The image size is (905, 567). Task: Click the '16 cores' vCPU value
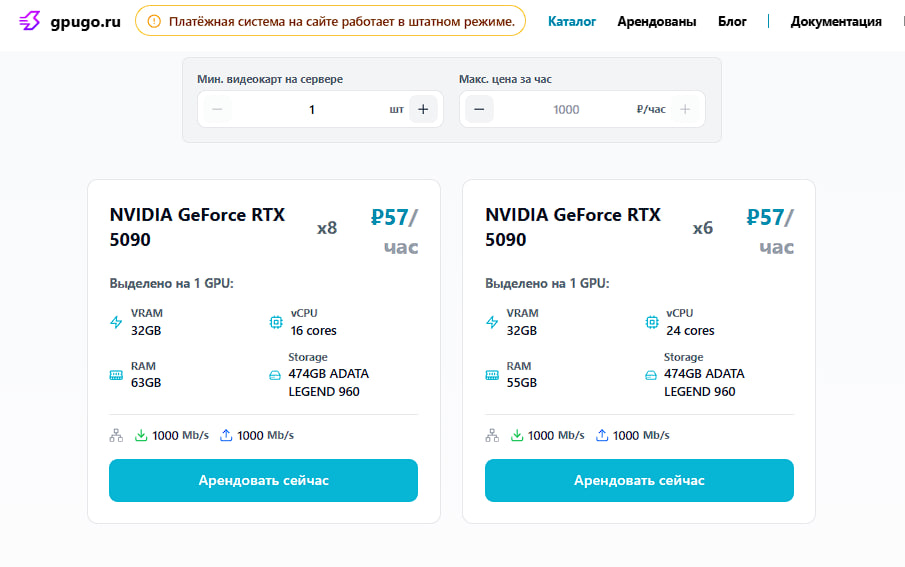[313, 331]
